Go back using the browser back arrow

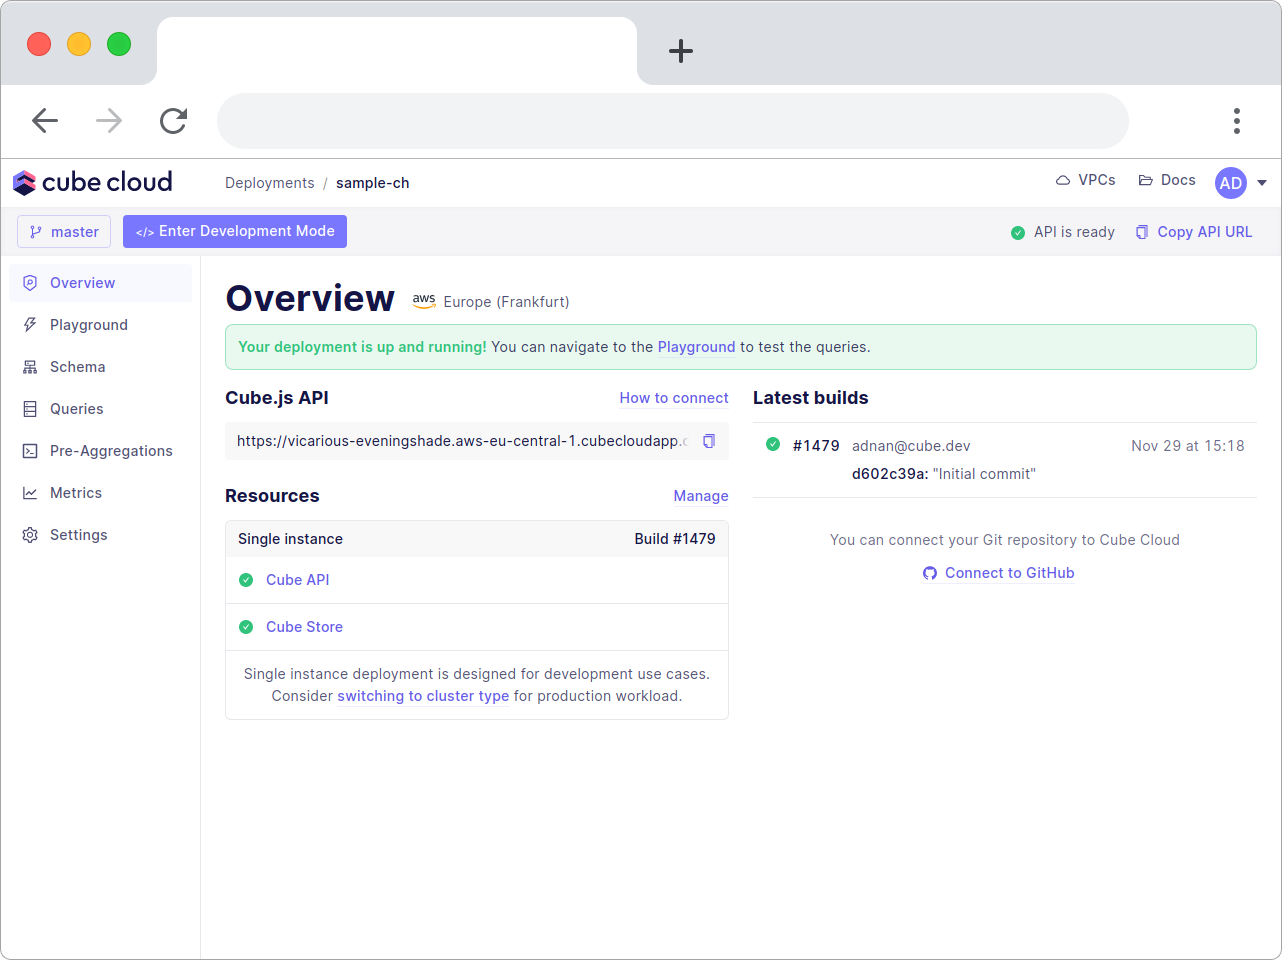pyautogui.click(x=45, y=121)
